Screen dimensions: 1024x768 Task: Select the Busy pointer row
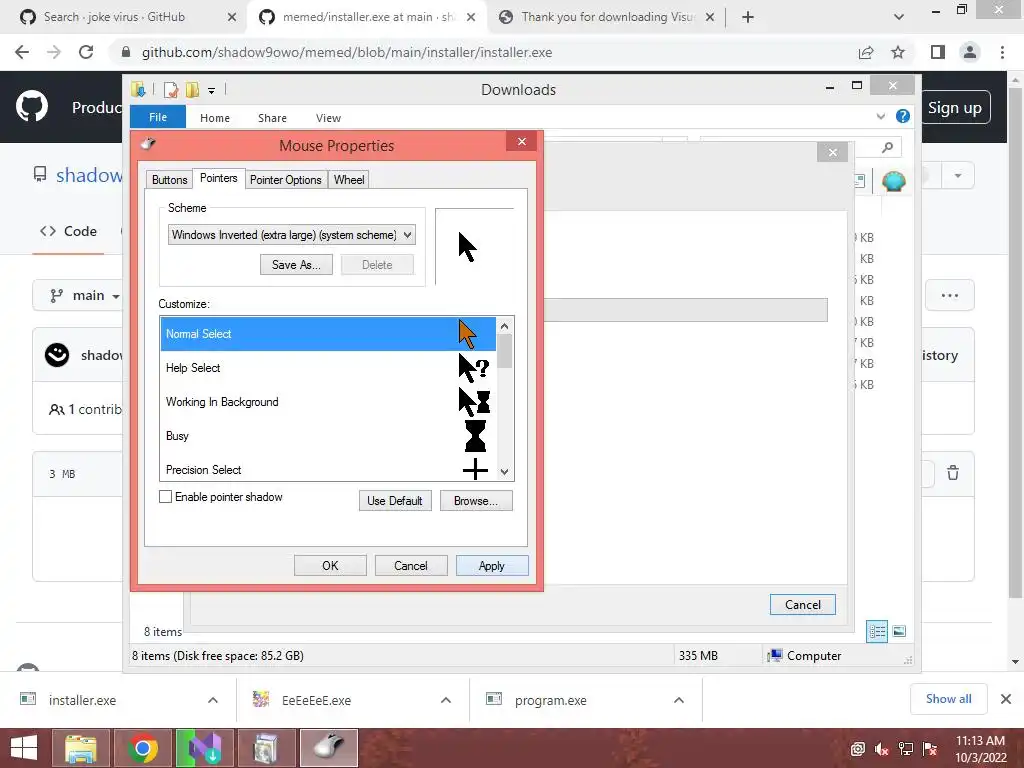[328, 436]
